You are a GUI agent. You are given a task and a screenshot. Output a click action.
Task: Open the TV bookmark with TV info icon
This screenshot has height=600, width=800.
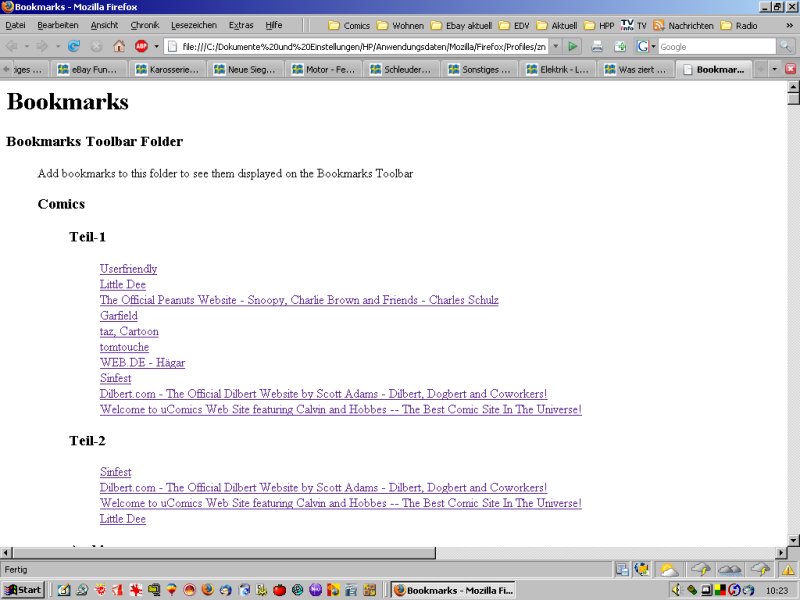(x=634, y=25)
